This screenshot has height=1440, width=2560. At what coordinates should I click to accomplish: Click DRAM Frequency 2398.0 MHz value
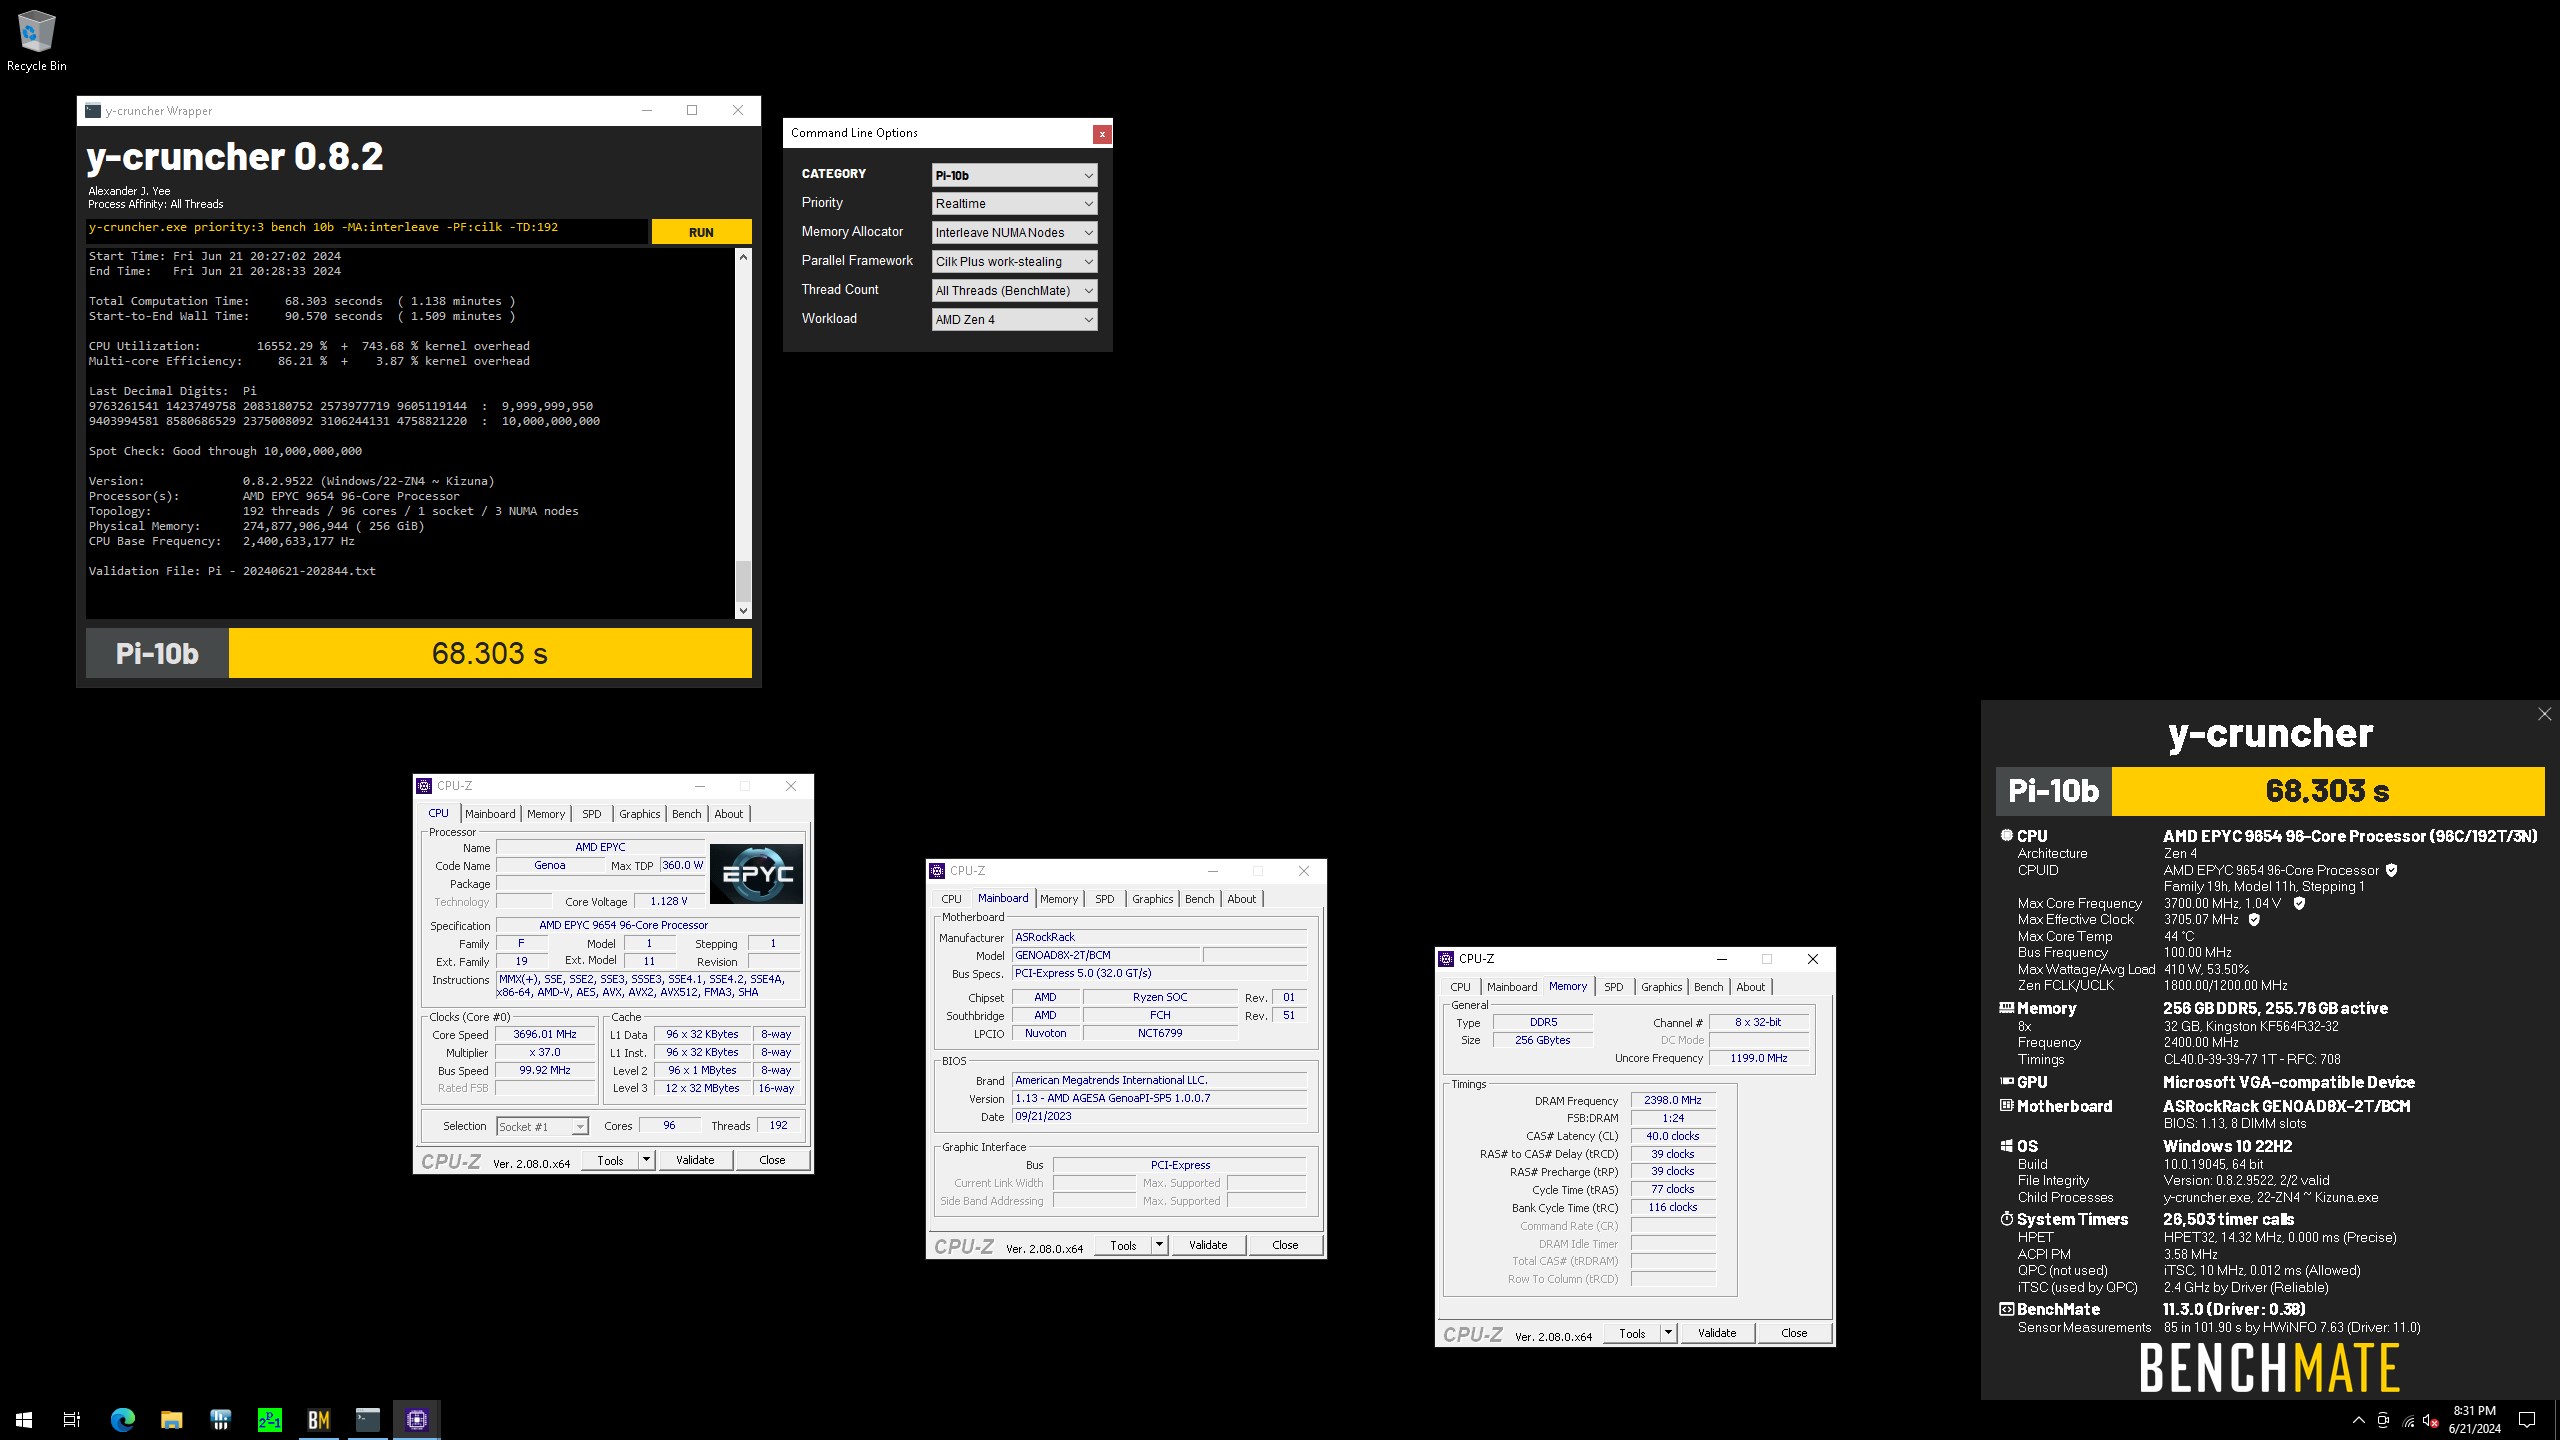[x=1673, y=1101]
